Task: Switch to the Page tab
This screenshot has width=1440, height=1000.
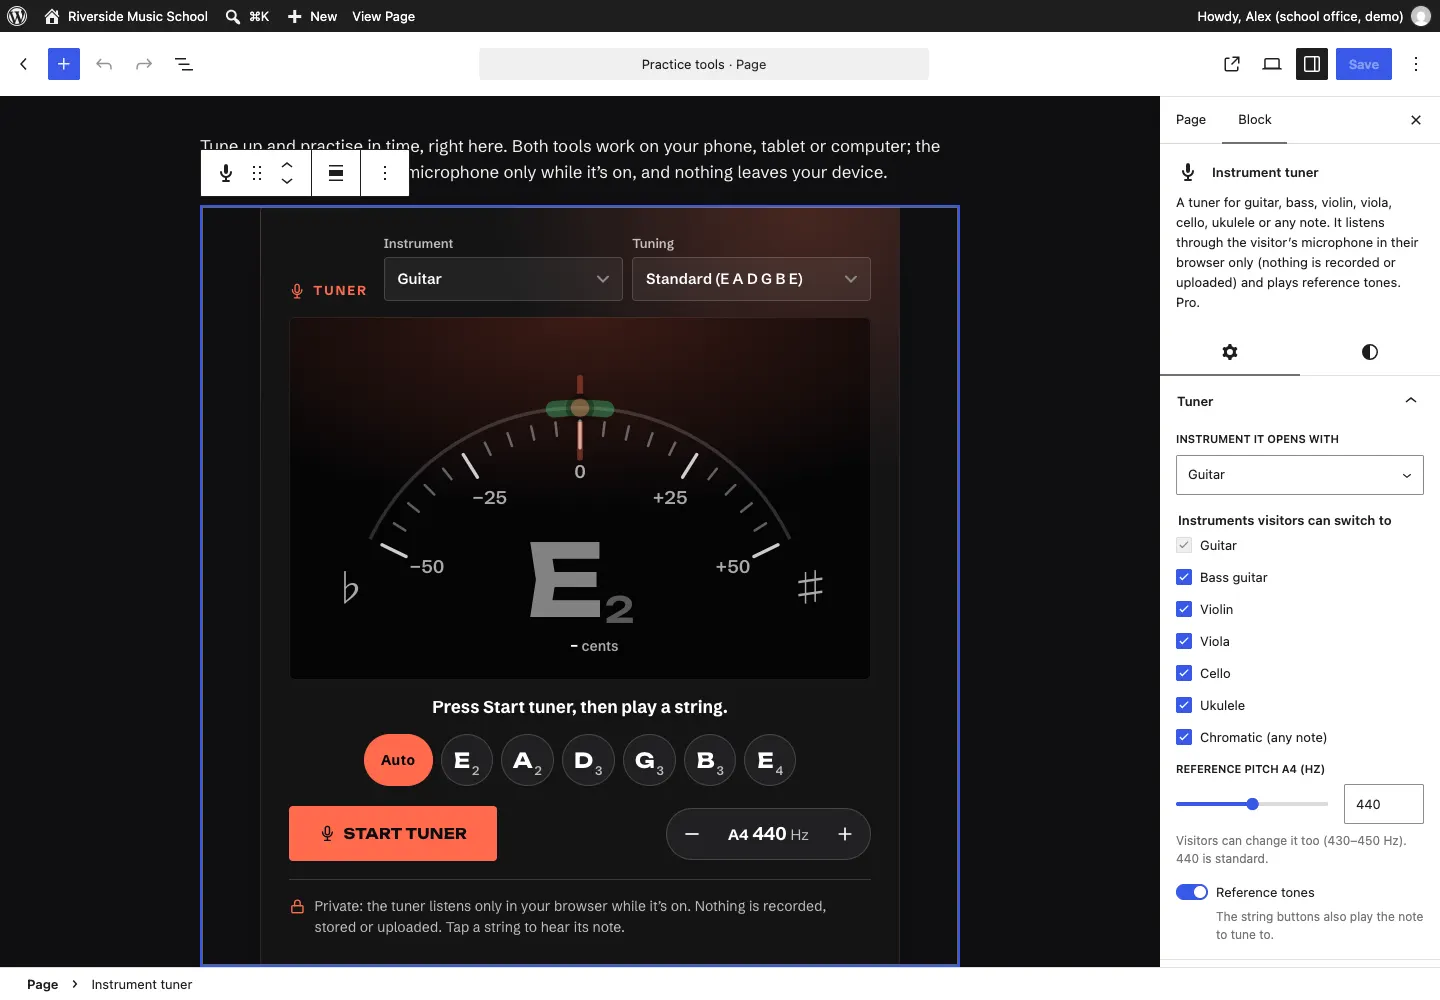Action: point(1191,120)
